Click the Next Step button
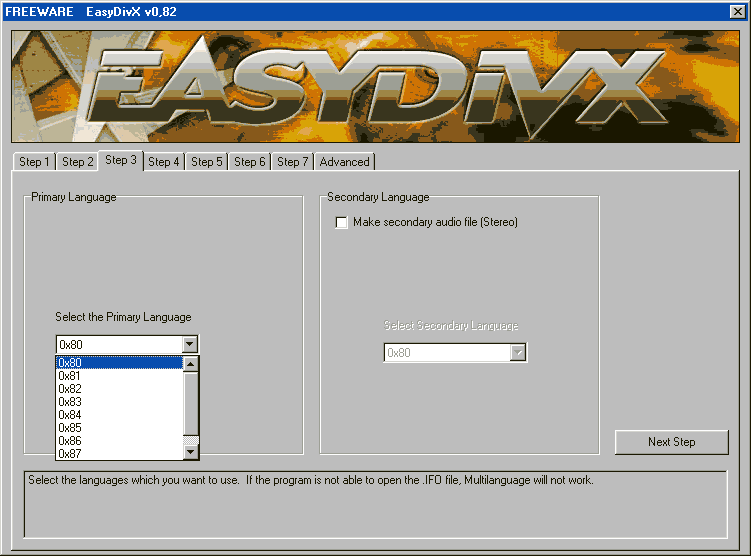The height and width of the screenshot is (556, 751). (671, 442)
